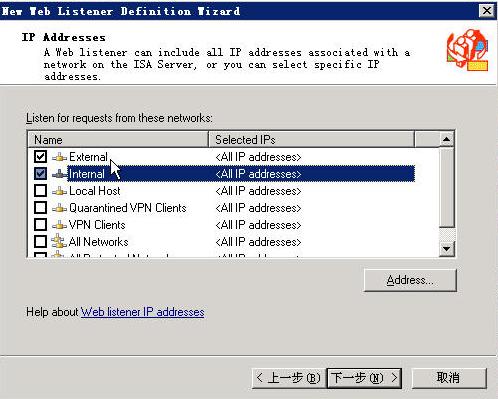Click the list scroll down arrow
This screenshot has height=399, width=498.
[447, 249]
